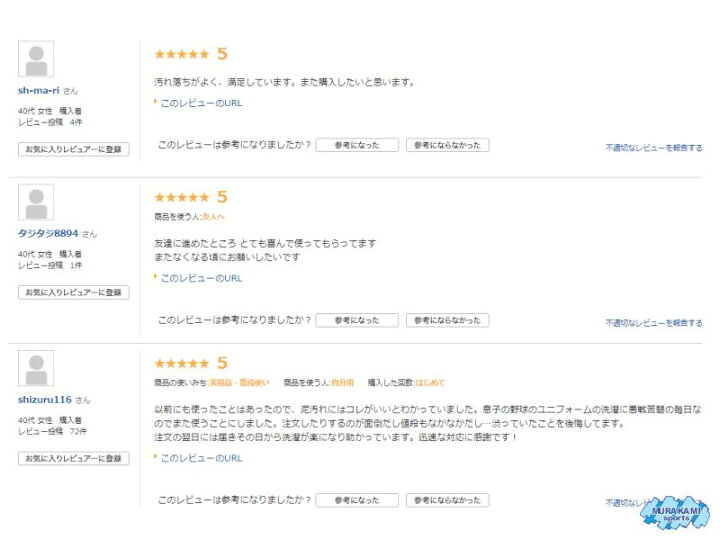
Task: Click タジタジ8894's avatar icon
Action: pos(36,202)
